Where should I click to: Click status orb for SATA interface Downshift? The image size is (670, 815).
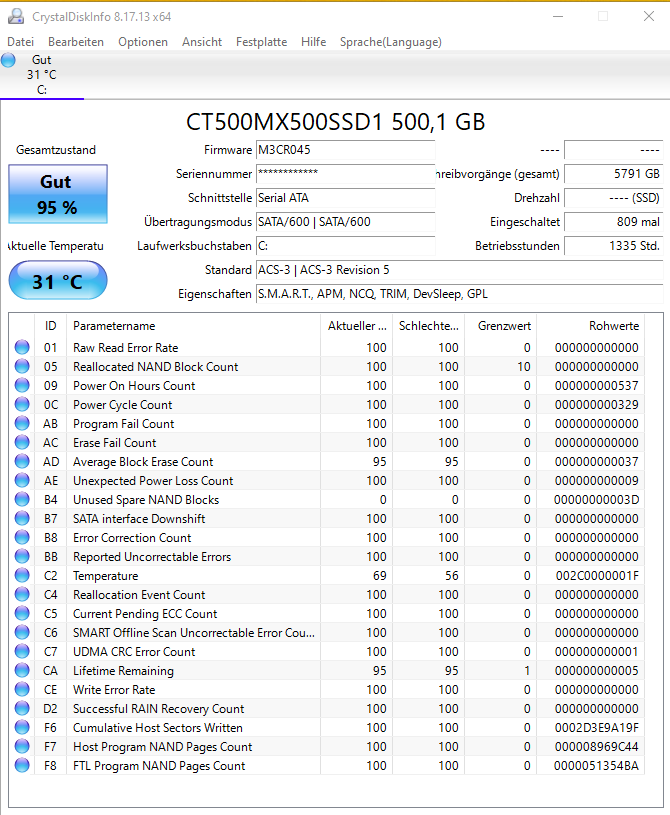point(22,518)
